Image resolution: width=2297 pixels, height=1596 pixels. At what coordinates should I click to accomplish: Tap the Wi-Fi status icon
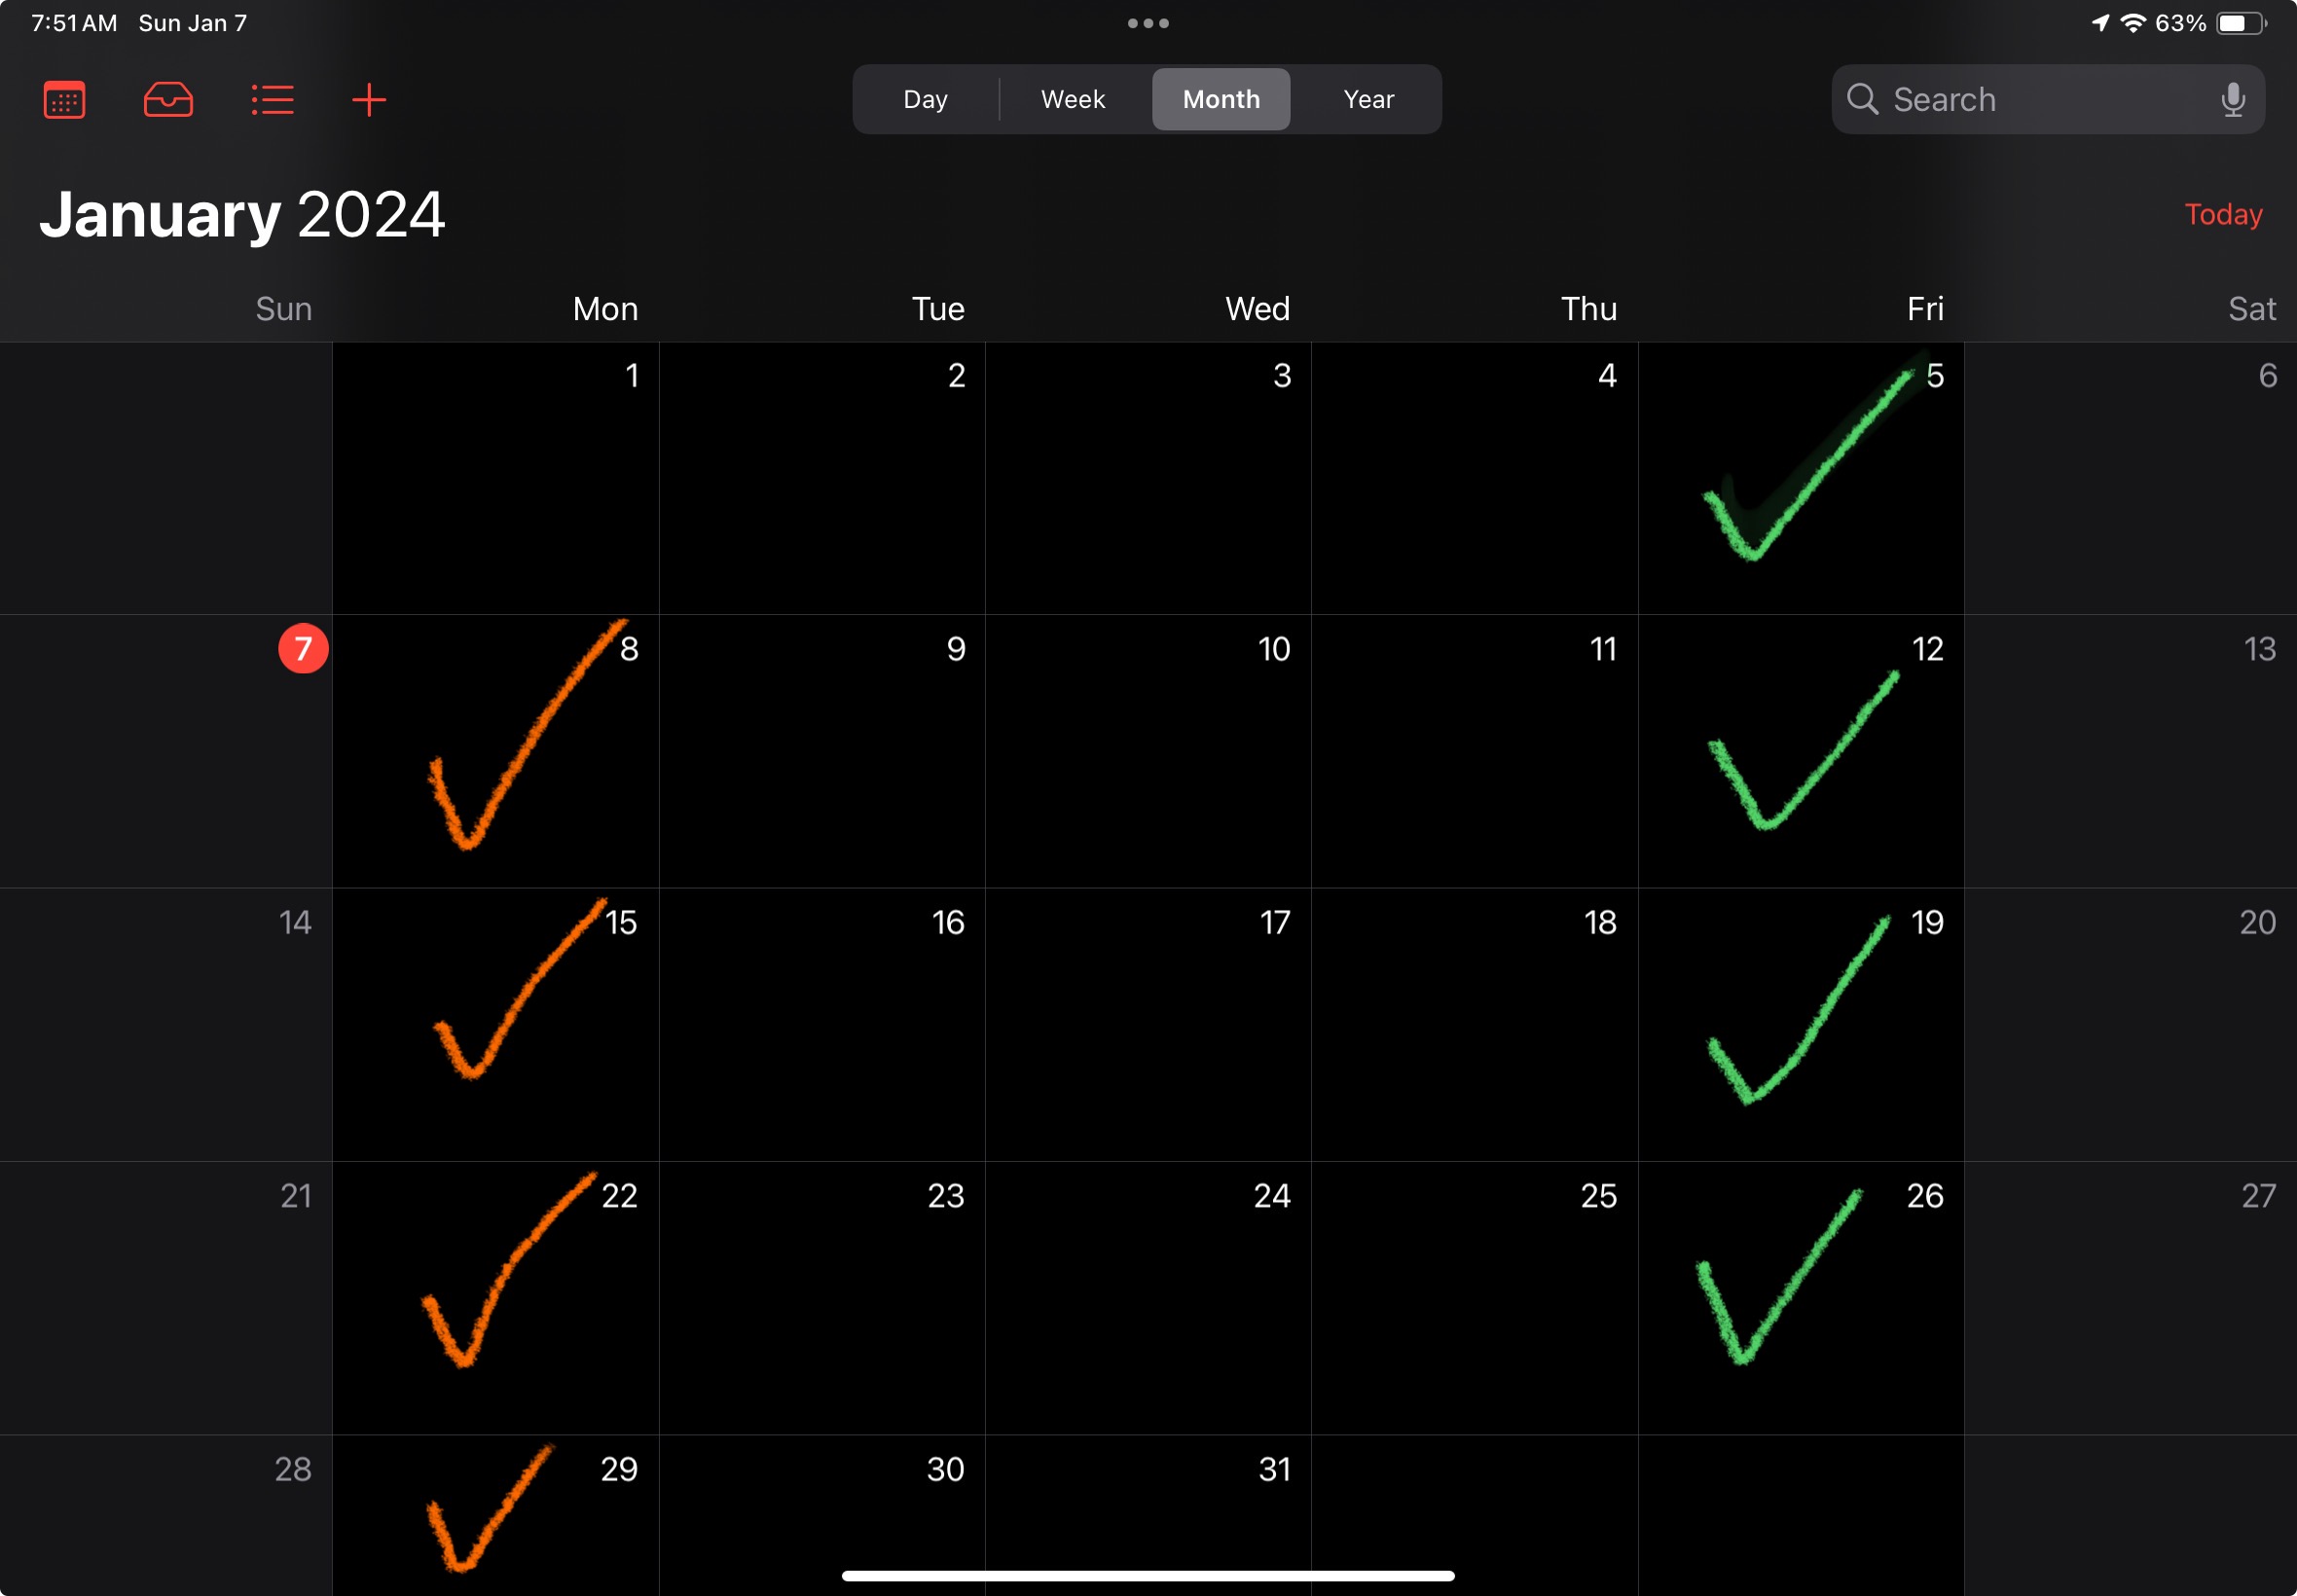[2133, 23]
